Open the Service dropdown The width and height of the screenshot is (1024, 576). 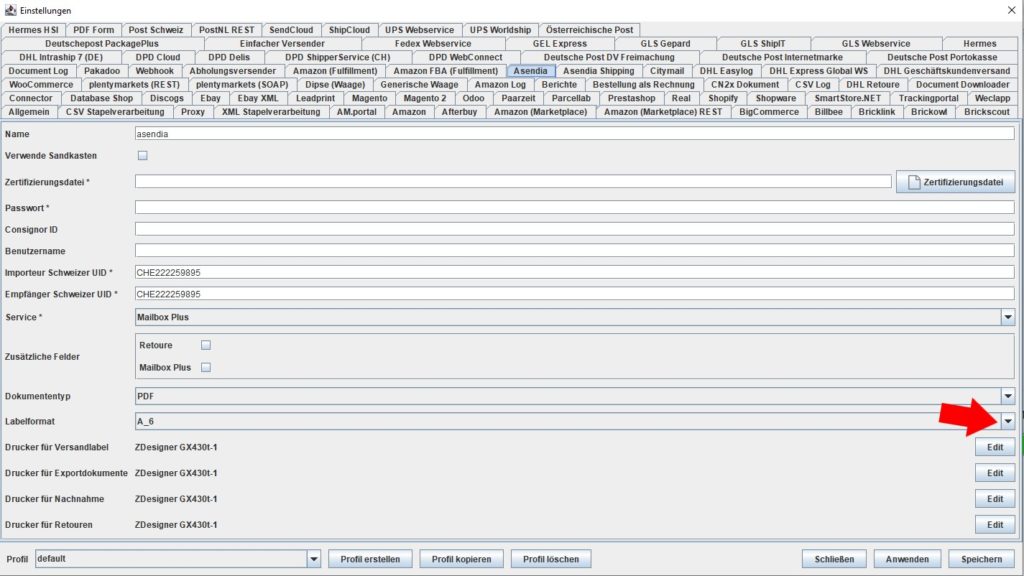pyautogui.click(x=1008, y=317)
